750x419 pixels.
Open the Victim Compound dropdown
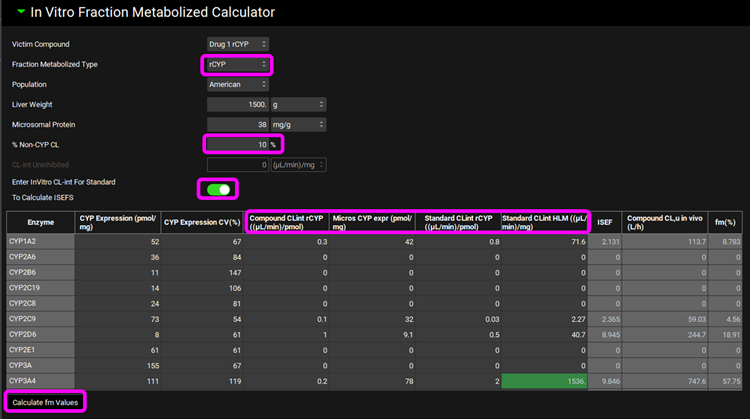point(238,45)
